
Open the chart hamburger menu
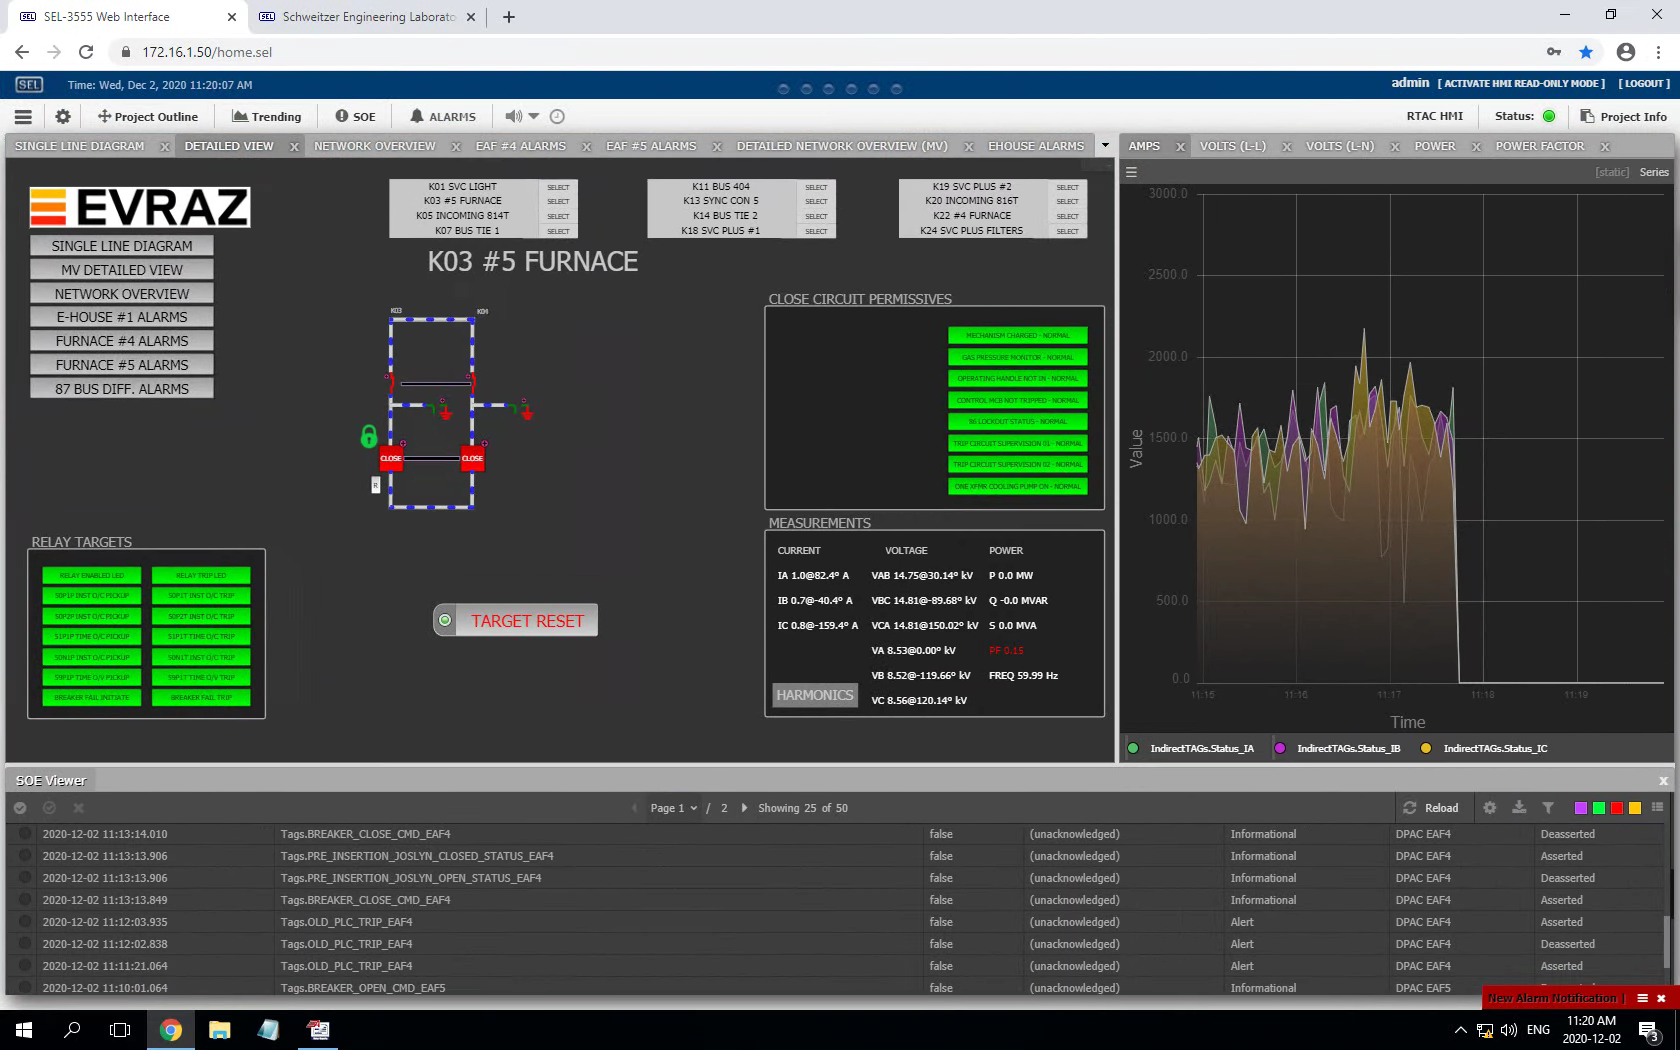[1132, 172]
